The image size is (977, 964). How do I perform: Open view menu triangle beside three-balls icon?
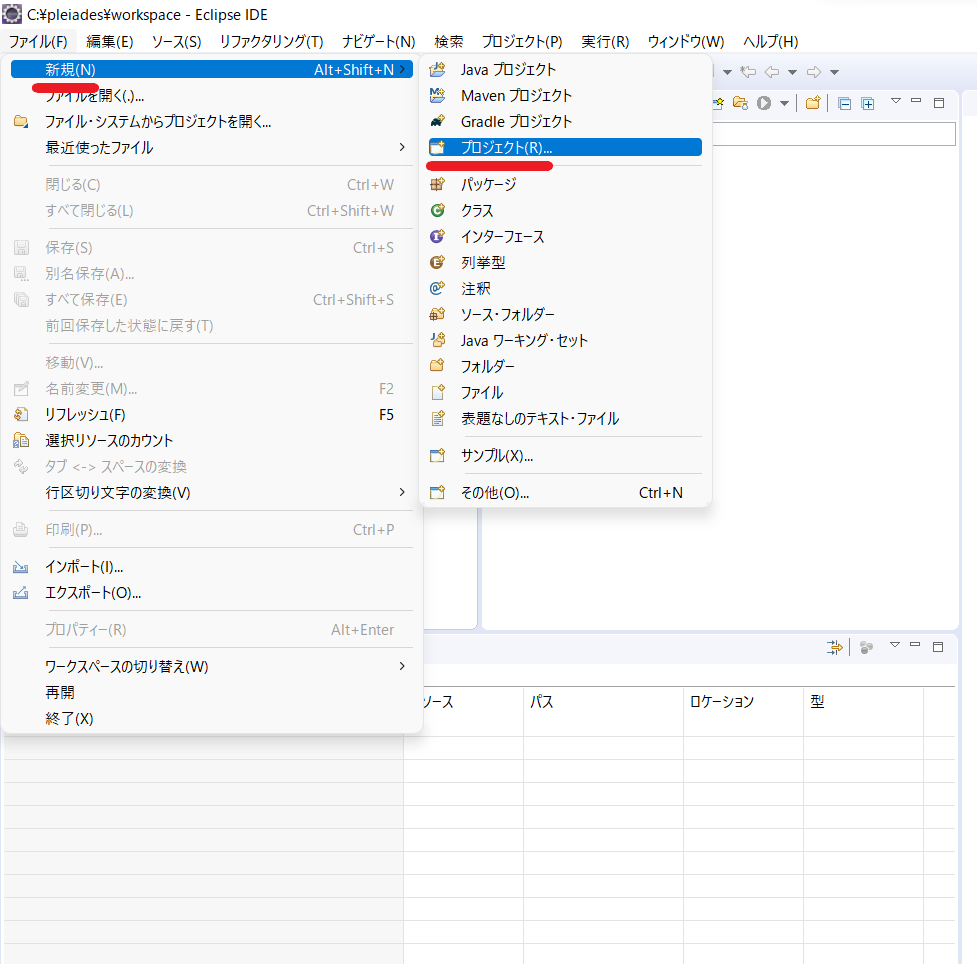[895, 644]
